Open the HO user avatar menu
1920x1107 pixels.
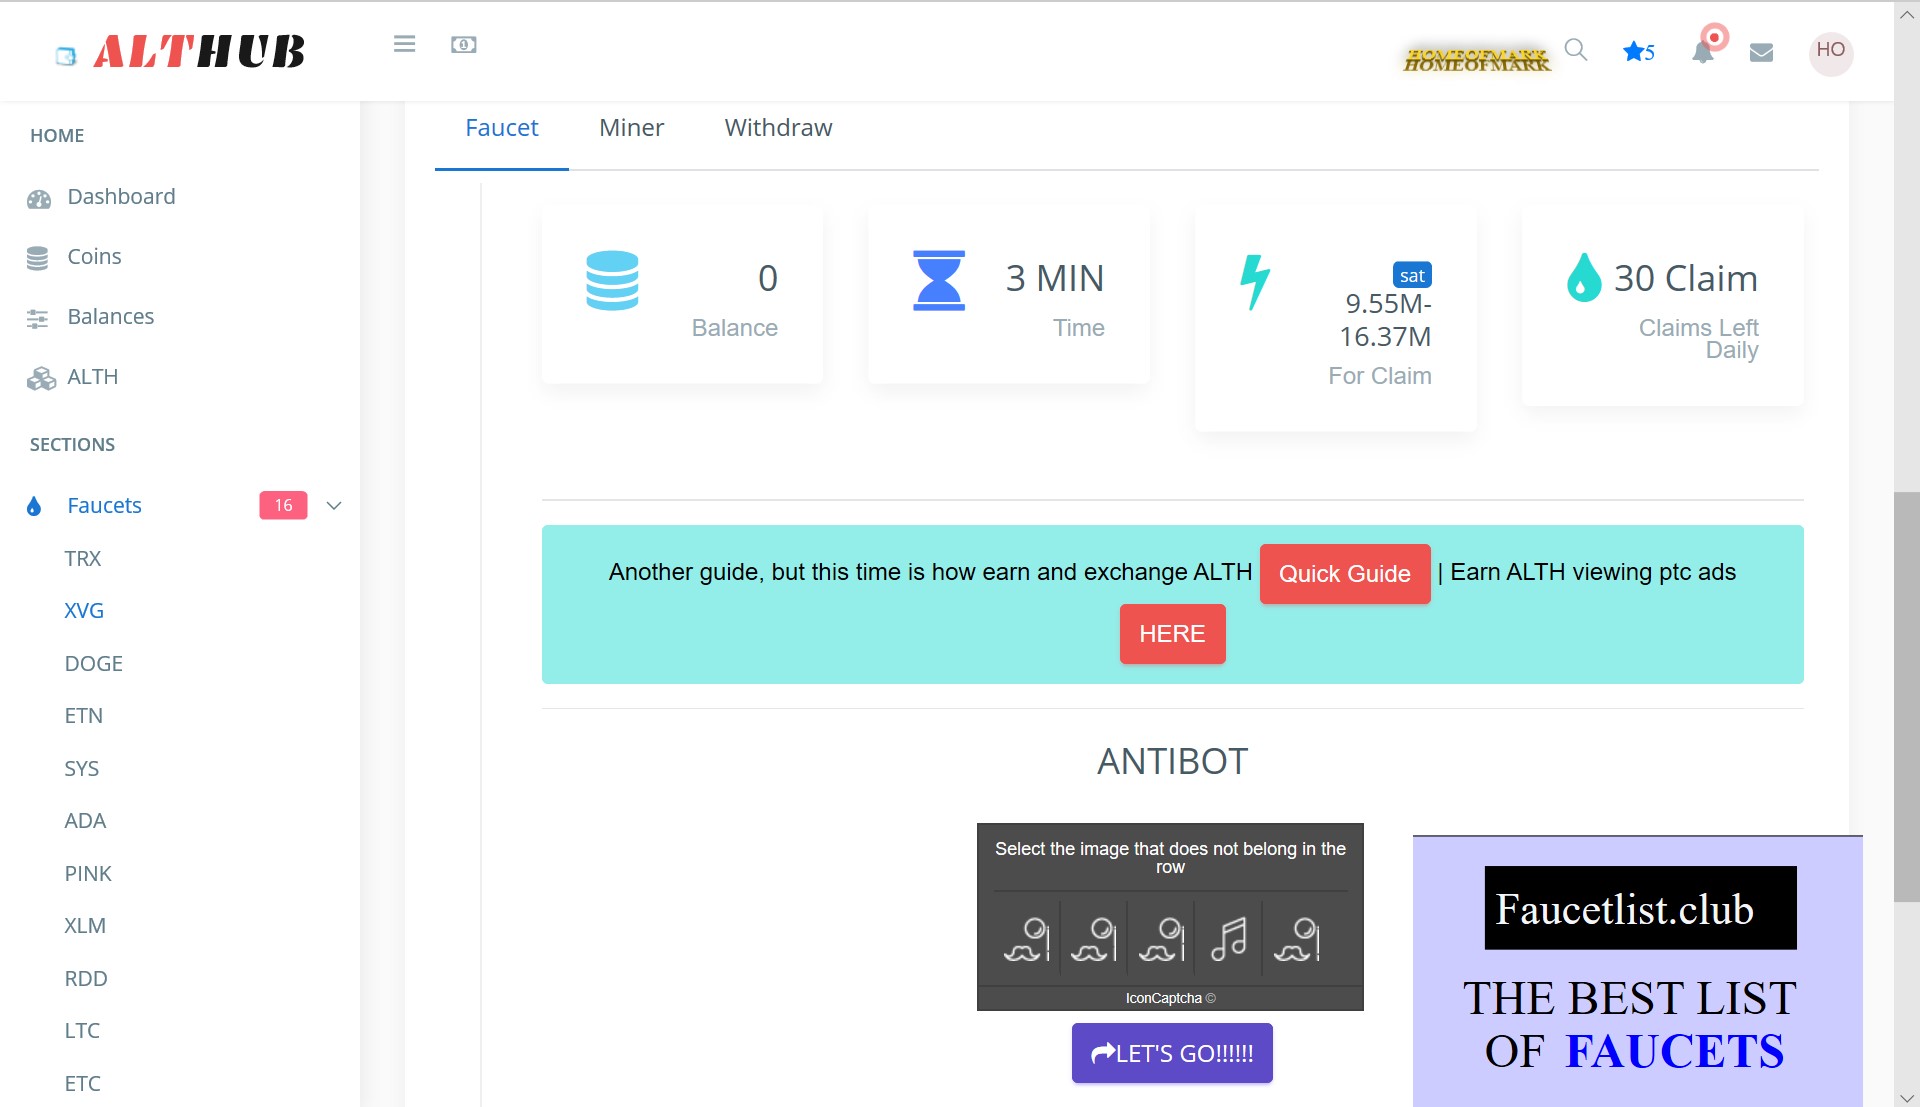[x=1830, y=50]
